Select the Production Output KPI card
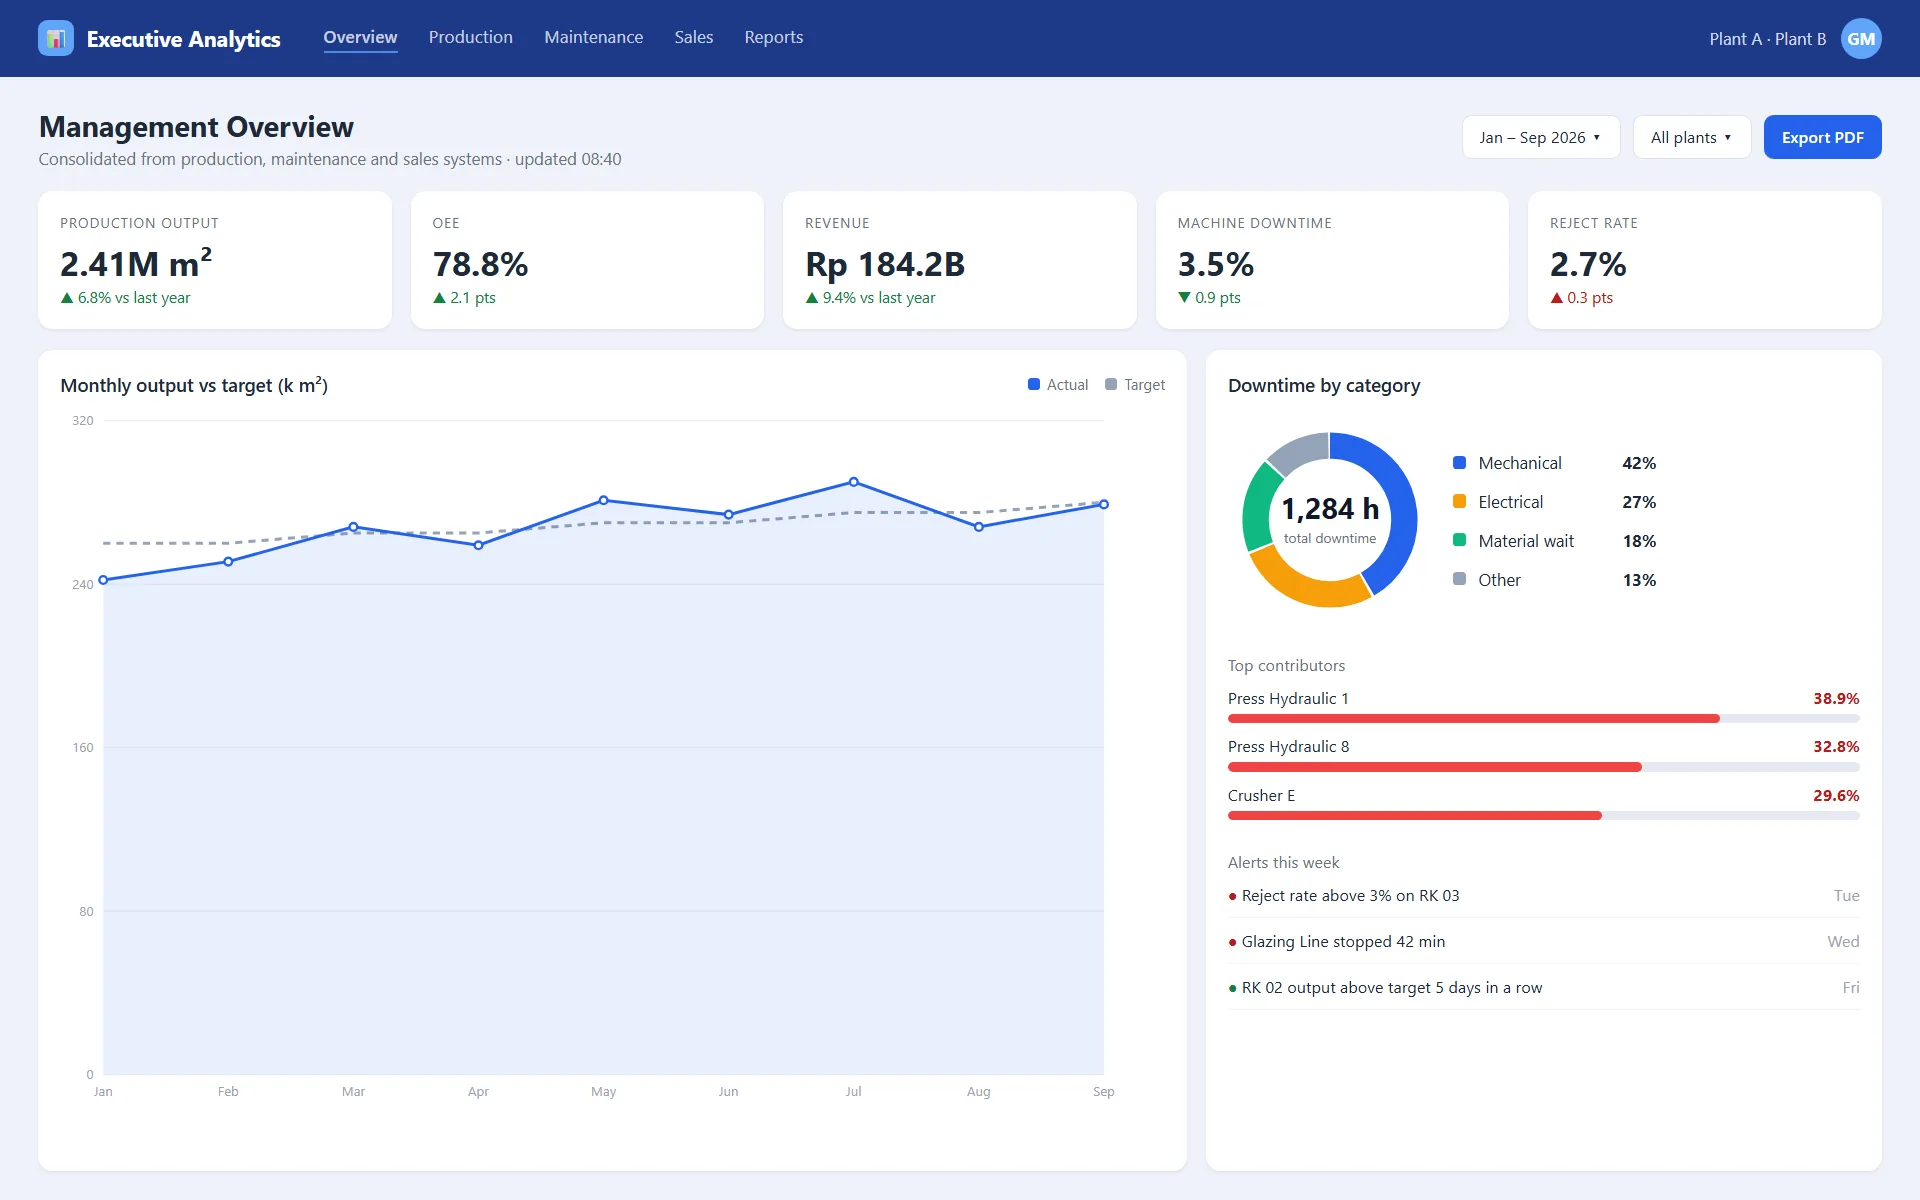1920x1200 pixels. [x=215, y=260]
